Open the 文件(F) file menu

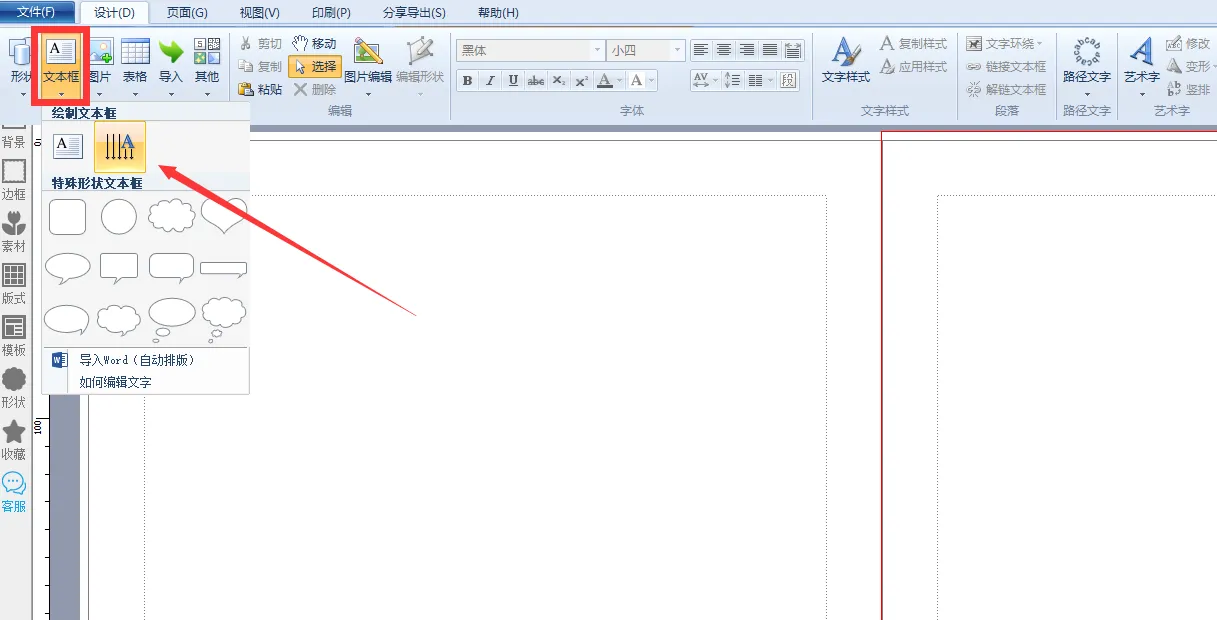pyautogui.click(x=38, y=12)
